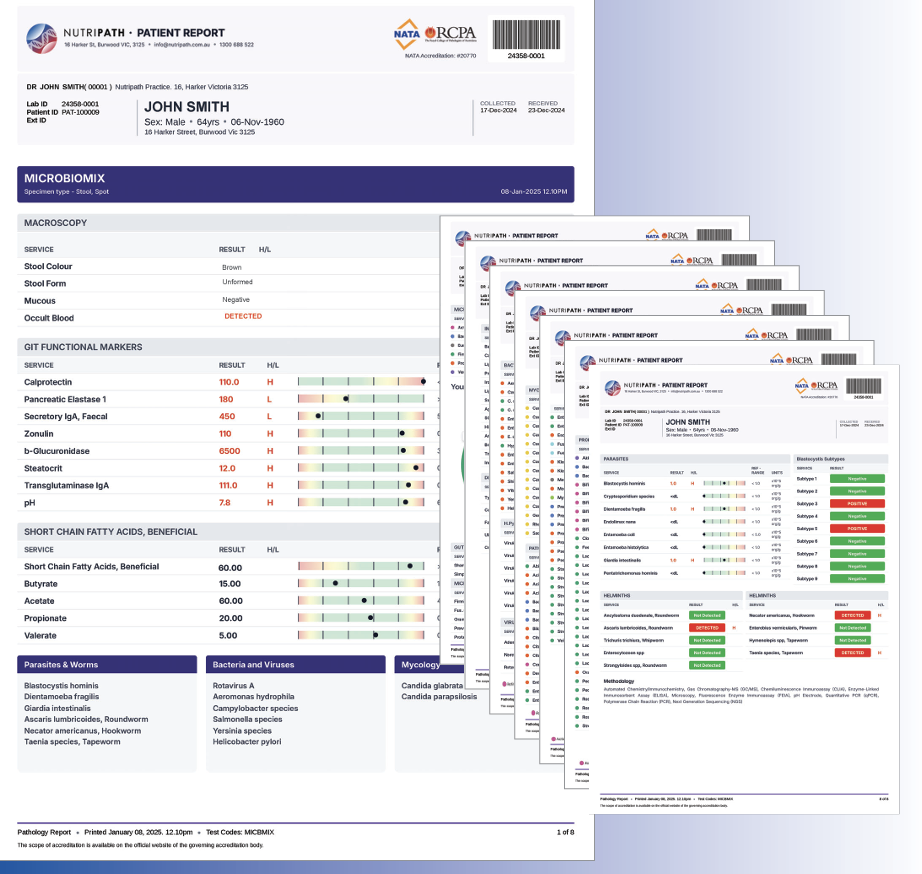Click the Valerate range bar
Viewport: 922px width, 874px height.
[361, 635]
